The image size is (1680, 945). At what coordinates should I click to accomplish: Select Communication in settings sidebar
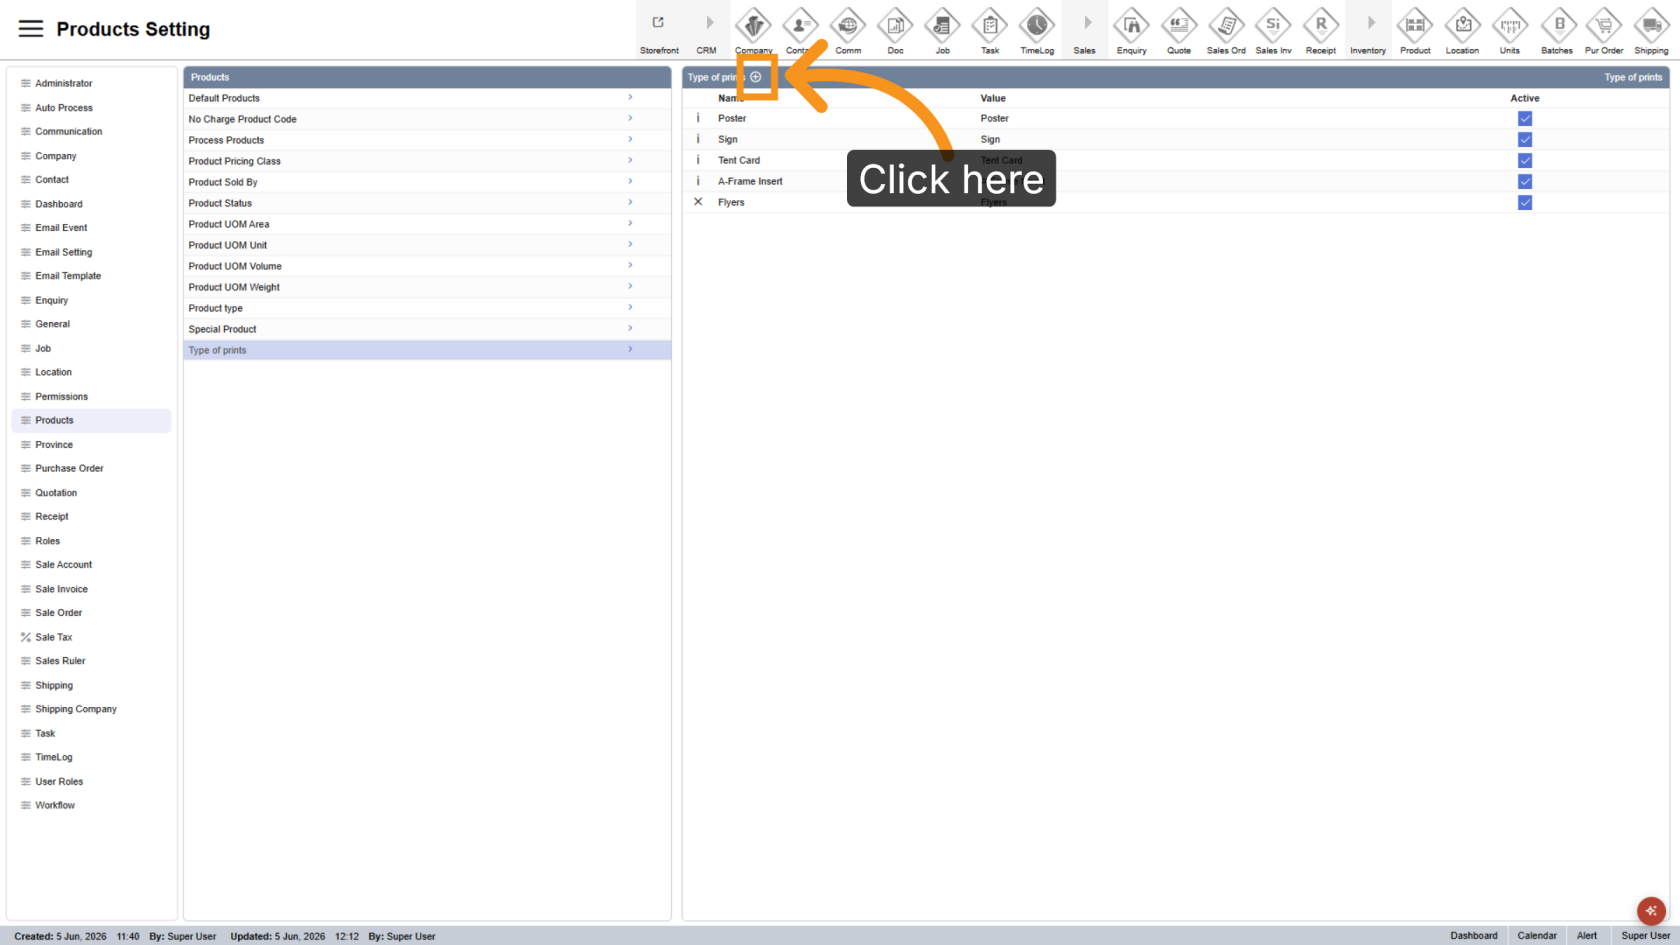click(x=91, y=131)
